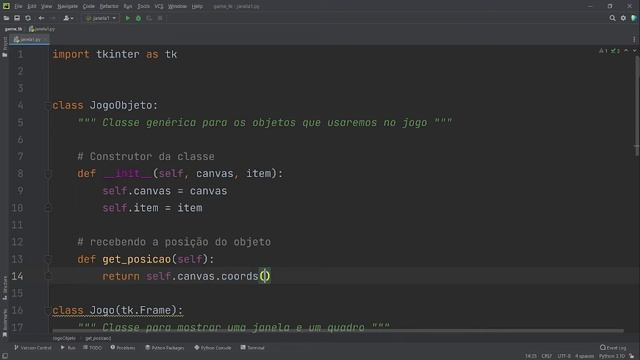Click the green Run button in toolbar
Image resolution: width=640 pixels, height=360 pixels.
tap(127, 18)
